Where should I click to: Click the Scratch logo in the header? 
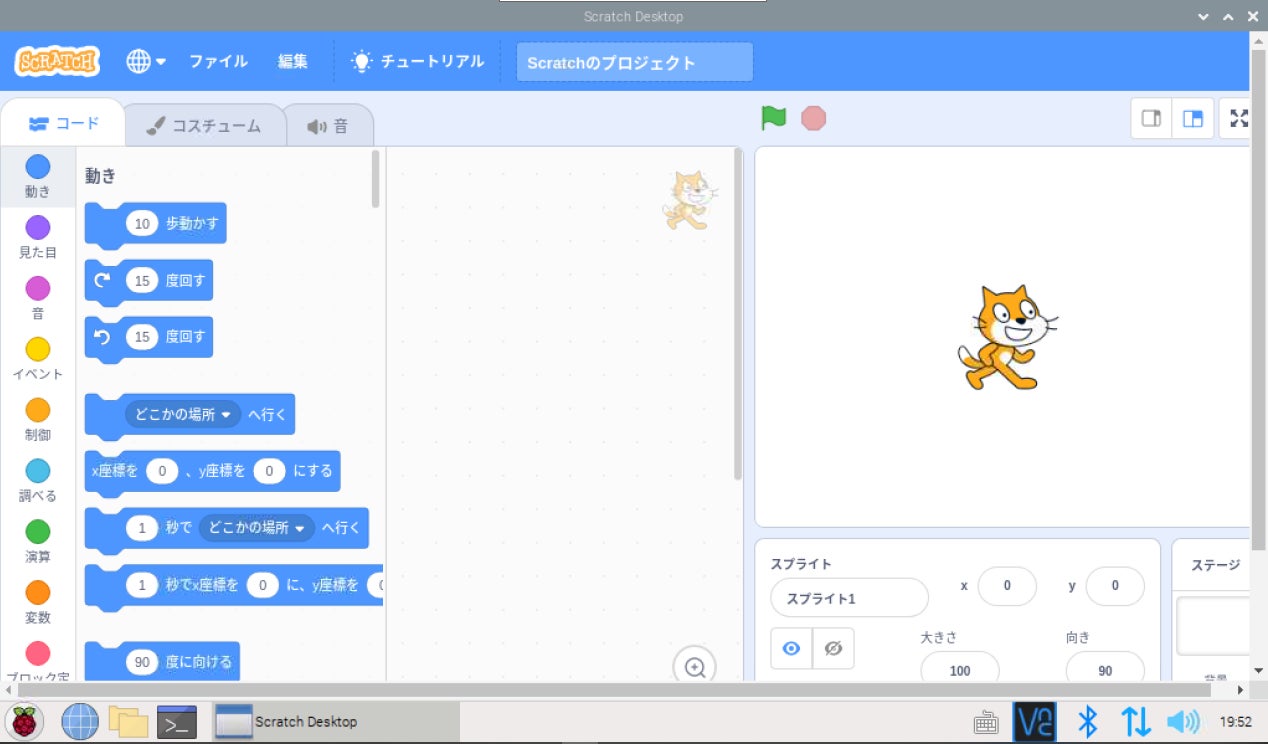pyautogui.click(x=55, y=60)
